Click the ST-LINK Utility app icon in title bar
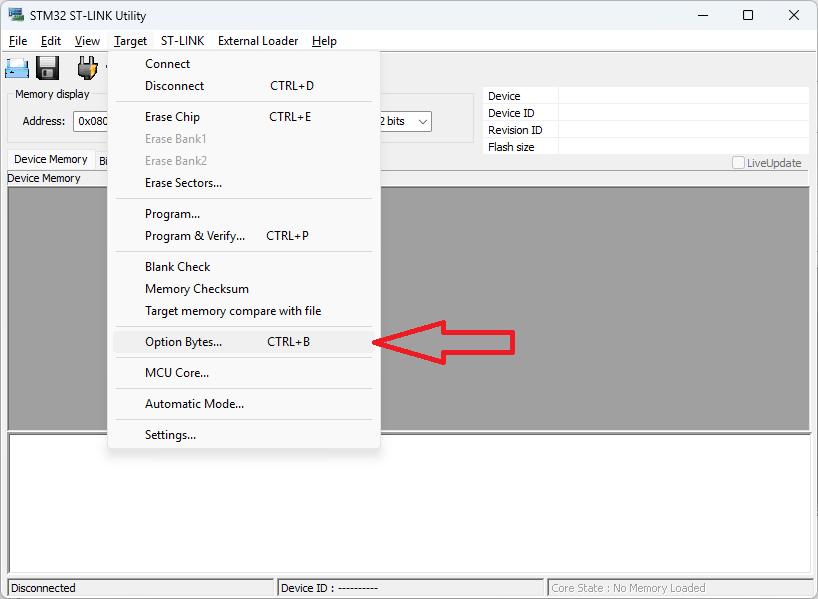Image resolution: width=818 pixels, height=599 pixels. (16, 15)
